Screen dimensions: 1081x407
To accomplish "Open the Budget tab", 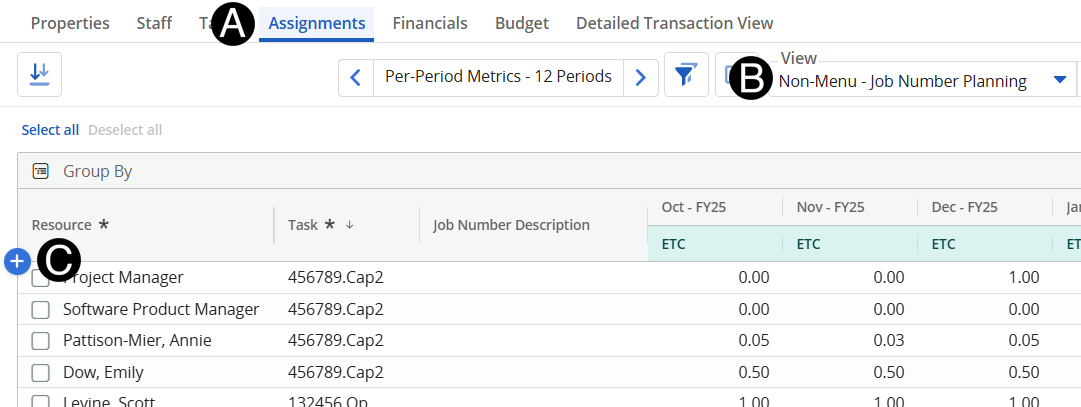I will tap(521, 23).
